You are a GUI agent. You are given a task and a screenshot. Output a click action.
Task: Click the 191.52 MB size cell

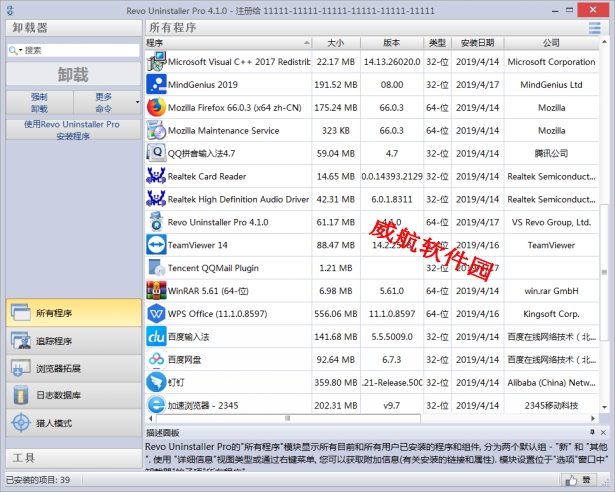click(x=336, y=85)
